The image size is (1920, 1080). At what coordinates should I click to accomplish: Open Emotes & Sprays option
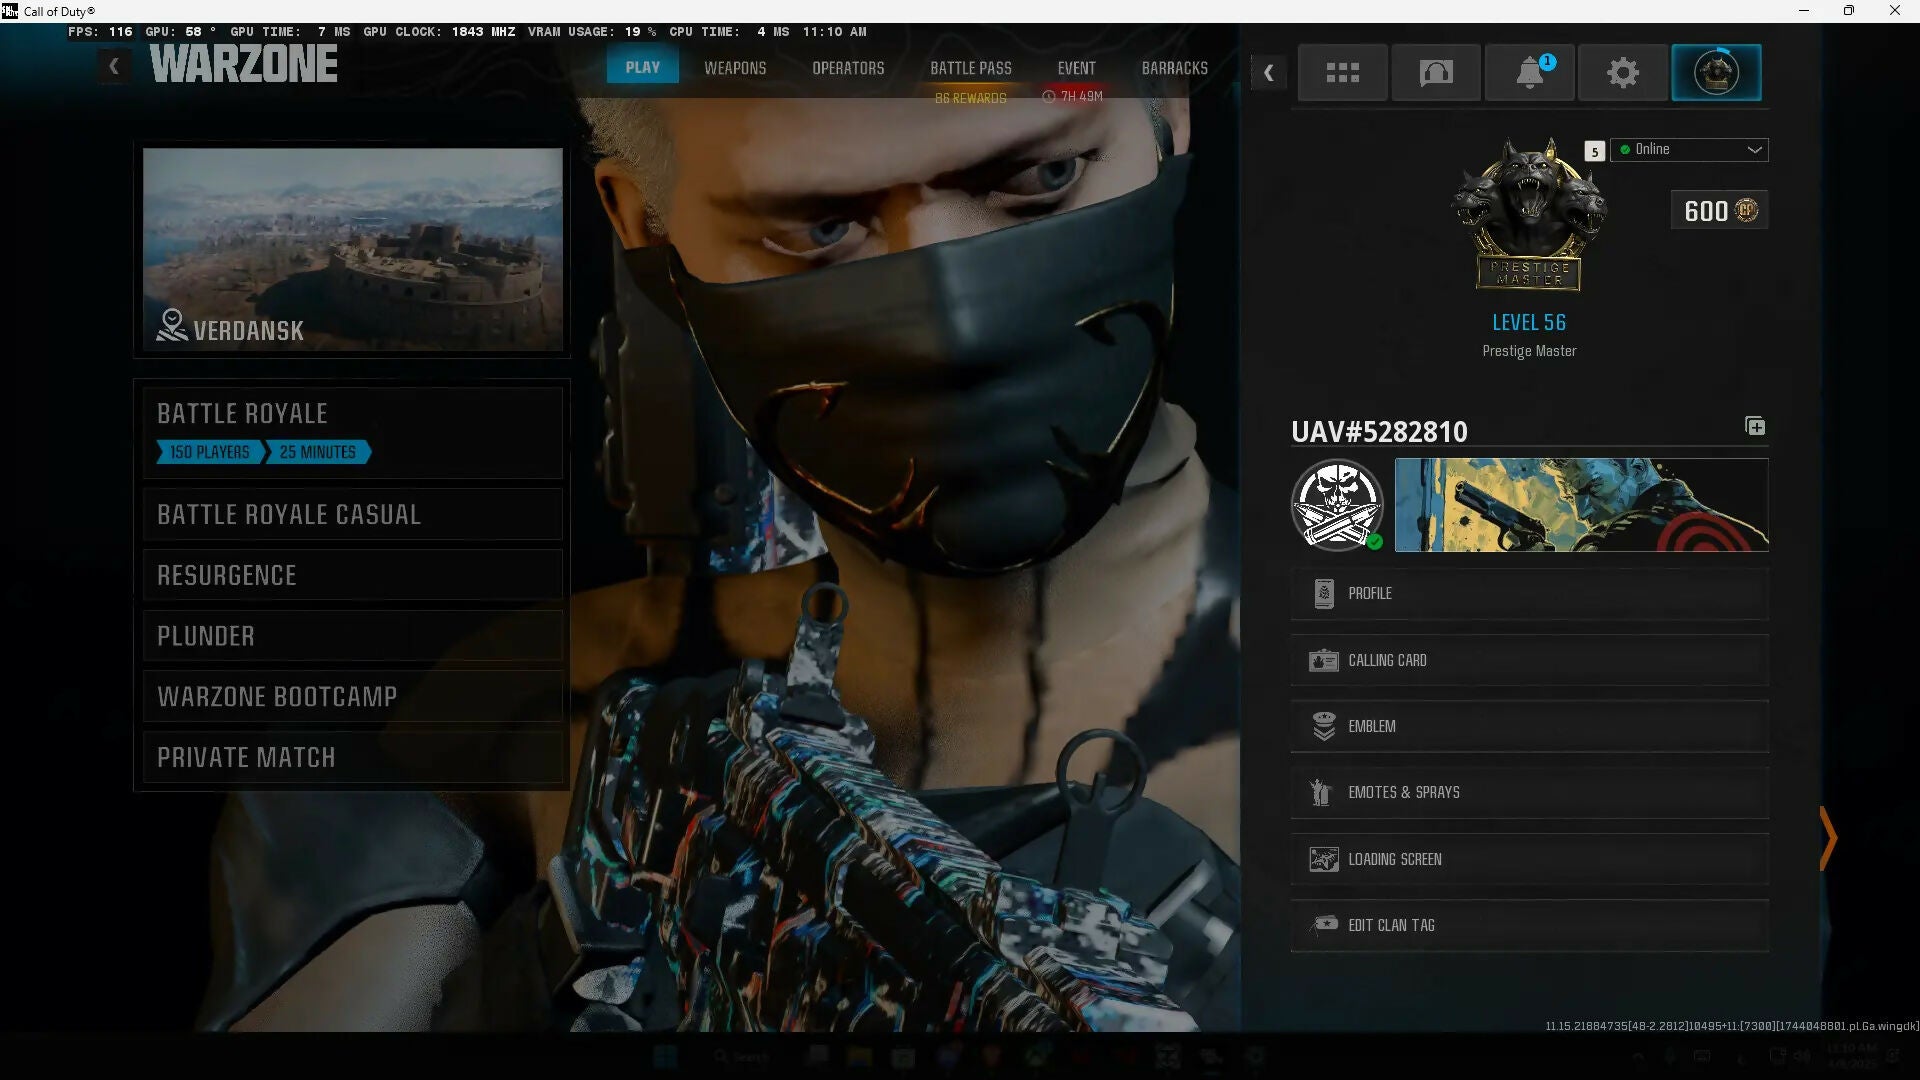[x=1529, y=792]
